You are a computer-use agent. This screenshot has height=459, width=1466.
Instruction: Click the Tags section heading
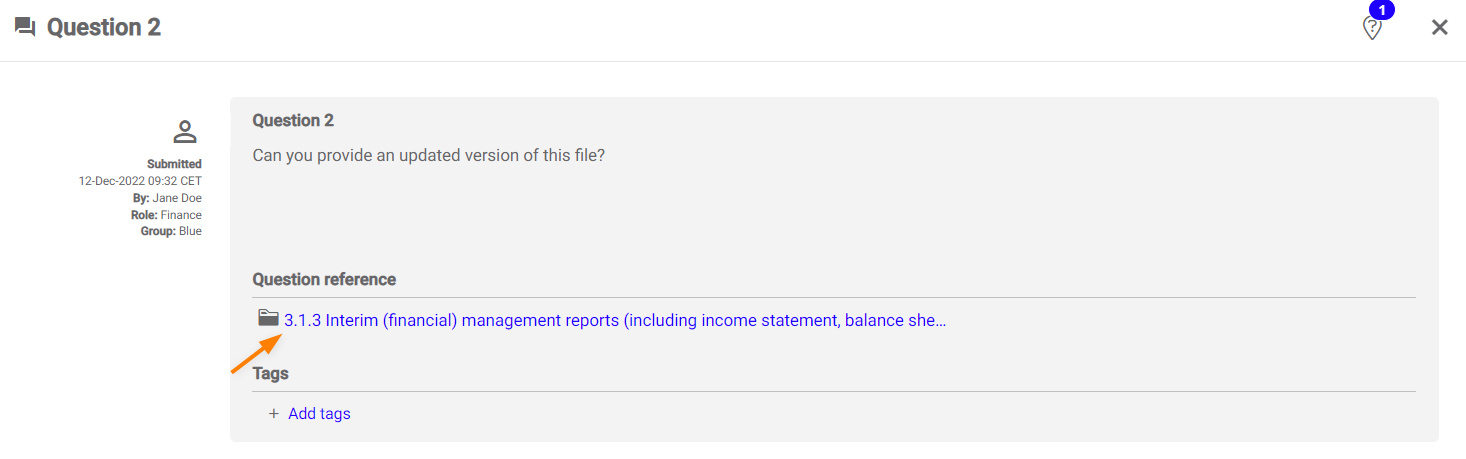270,374
